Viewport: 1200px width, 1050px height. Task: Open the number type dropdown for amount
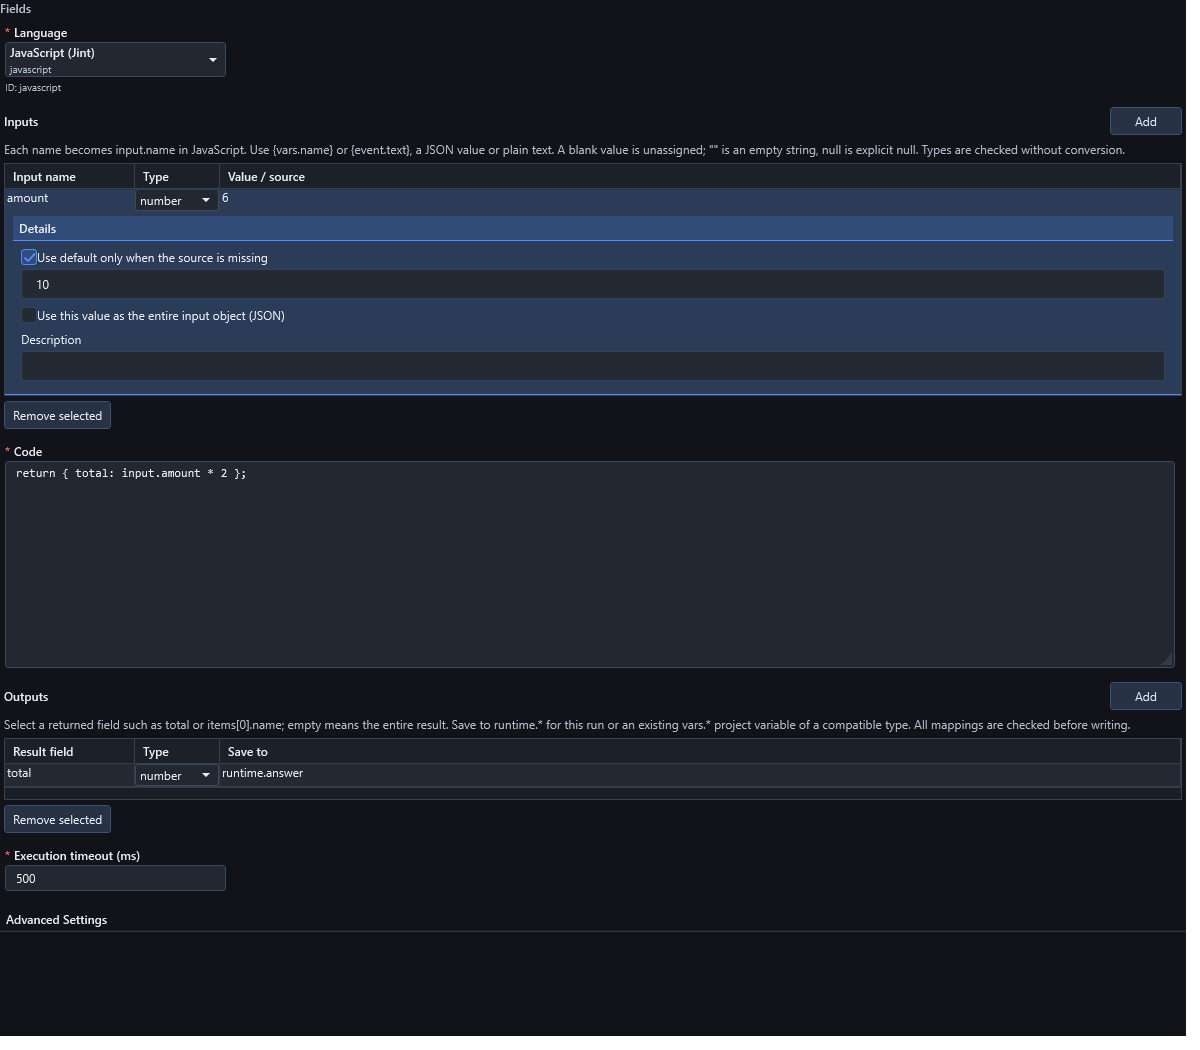177,201
